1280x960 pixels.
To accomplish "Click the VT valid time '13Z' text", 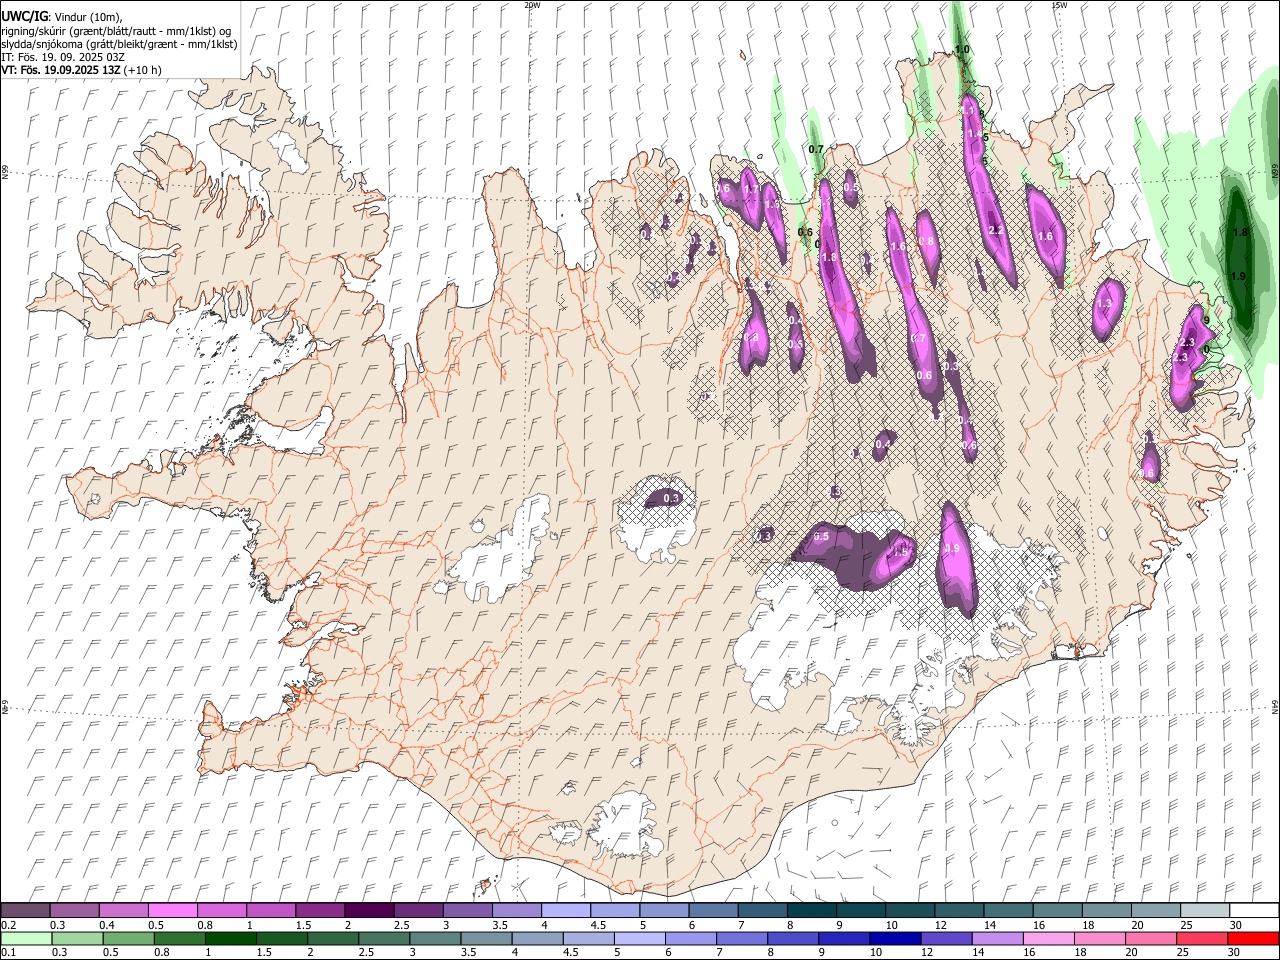I will click(61, 70).
